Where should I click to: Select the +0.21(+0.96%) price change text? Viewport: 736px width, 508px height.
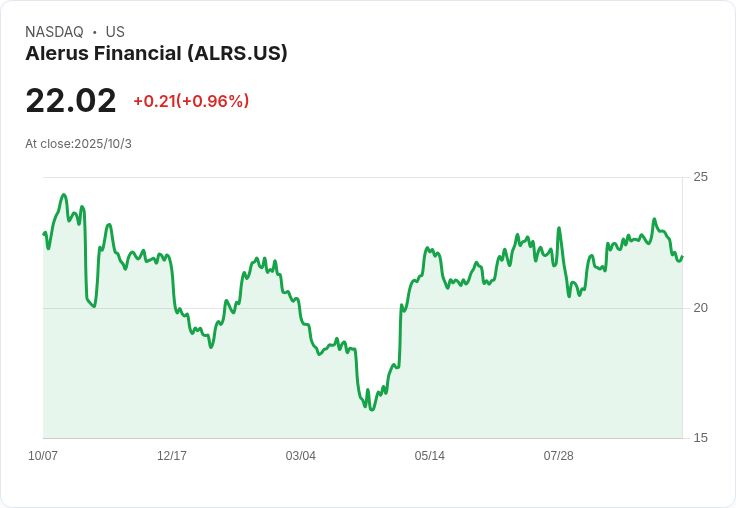[191, 101]
